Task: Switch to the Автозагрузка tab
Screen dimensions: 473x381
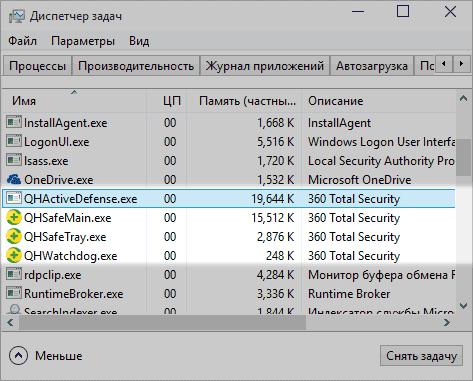Action: click(372, 66)
